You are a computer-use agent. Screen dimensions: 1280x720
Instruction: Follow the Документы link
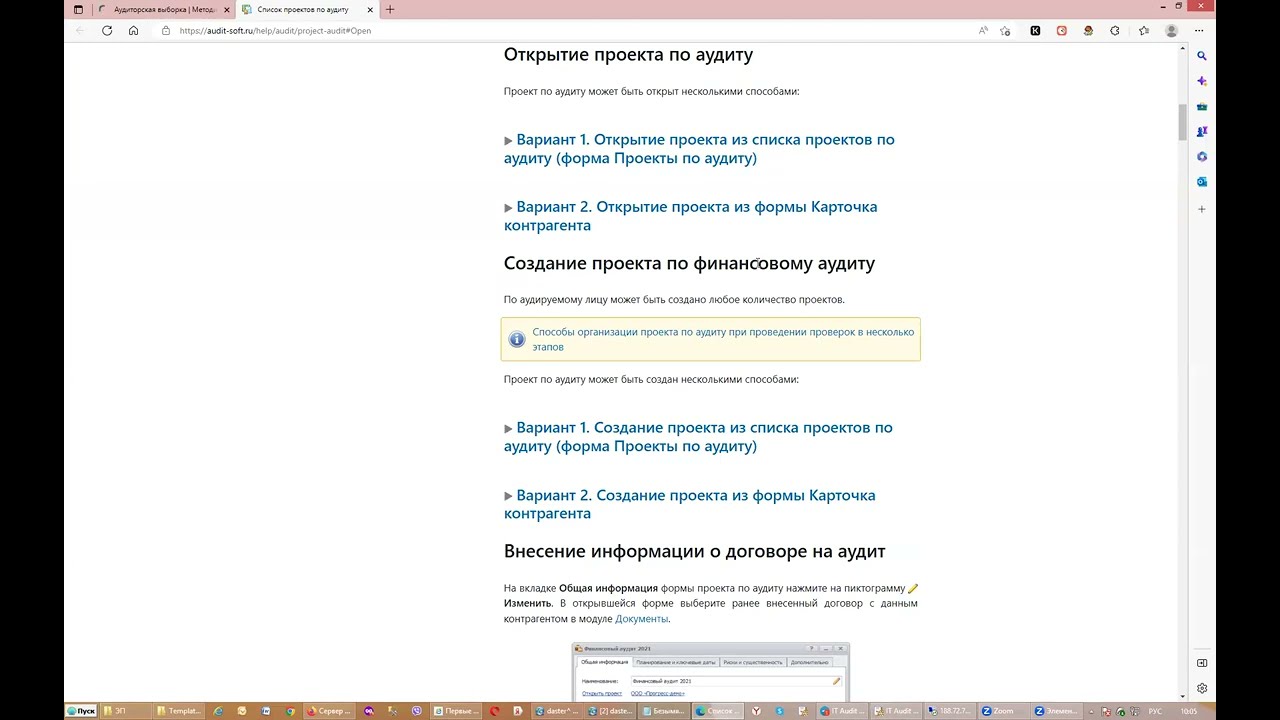641,619
